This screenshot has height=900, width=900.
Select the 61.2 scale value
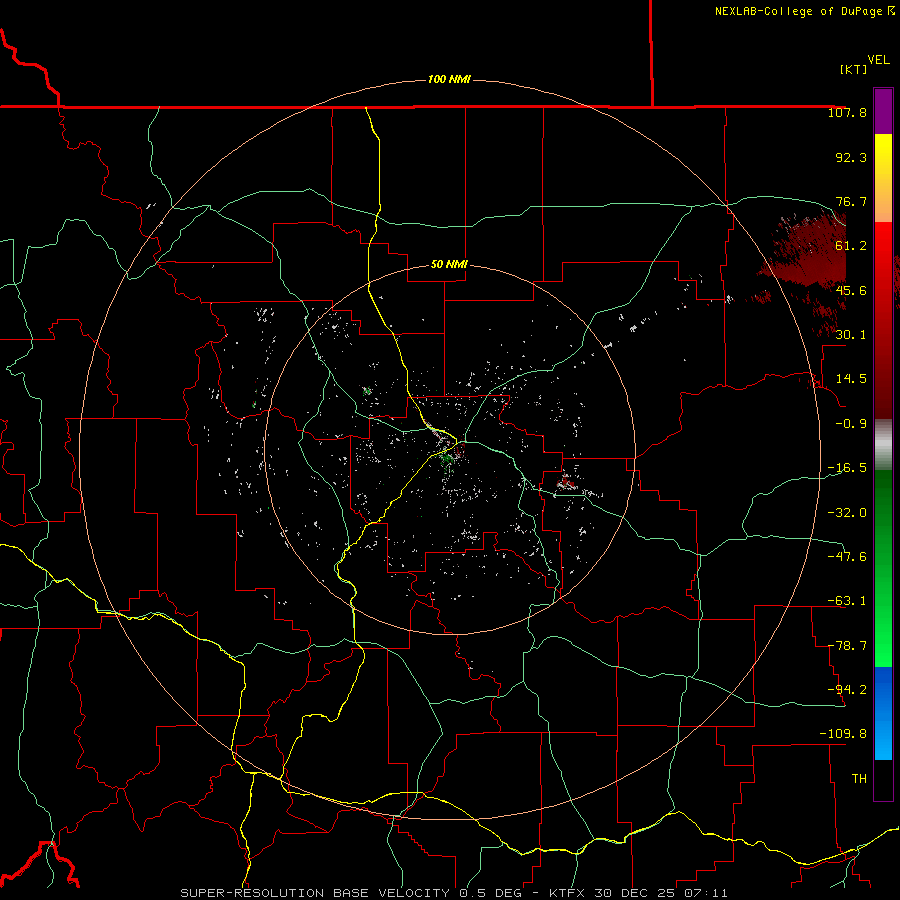coord(851,246)
